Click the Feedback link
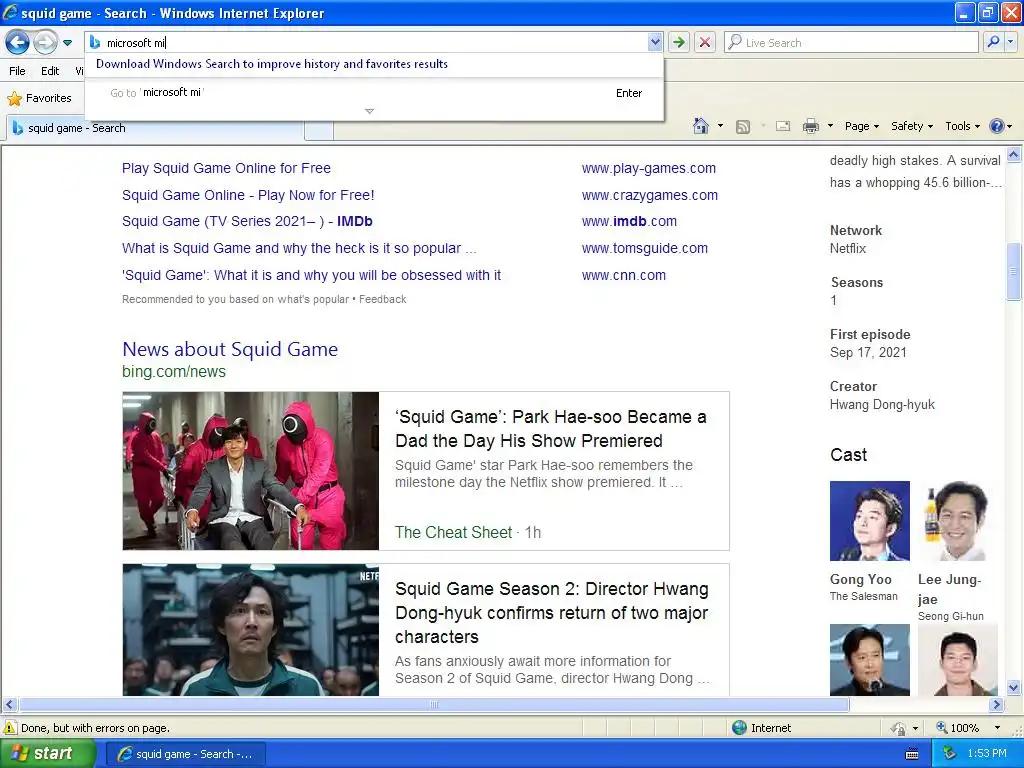 (383, 299)
